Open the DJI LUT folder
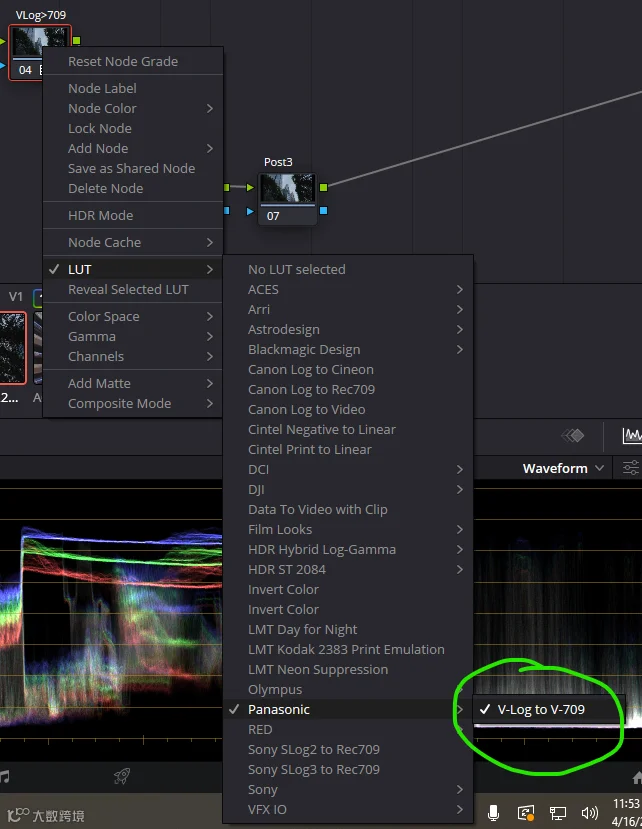642x829 pixels. point(347,490)
